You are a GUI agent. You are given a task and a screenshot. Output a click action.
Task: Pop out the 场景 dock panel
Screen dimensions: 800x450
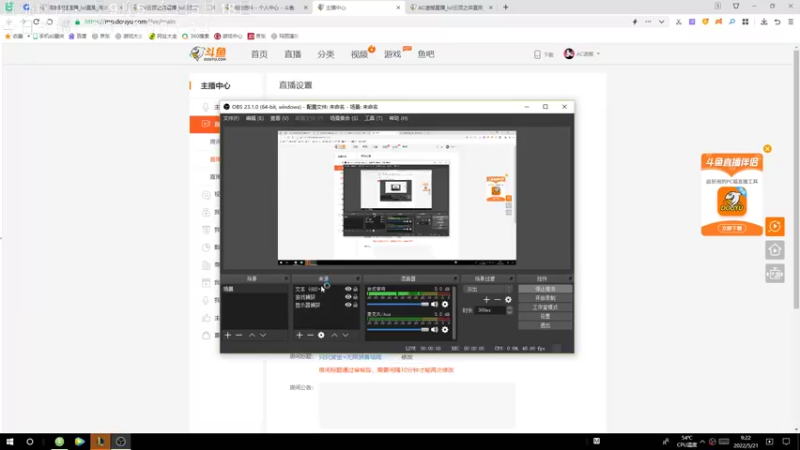coord(286,279)
